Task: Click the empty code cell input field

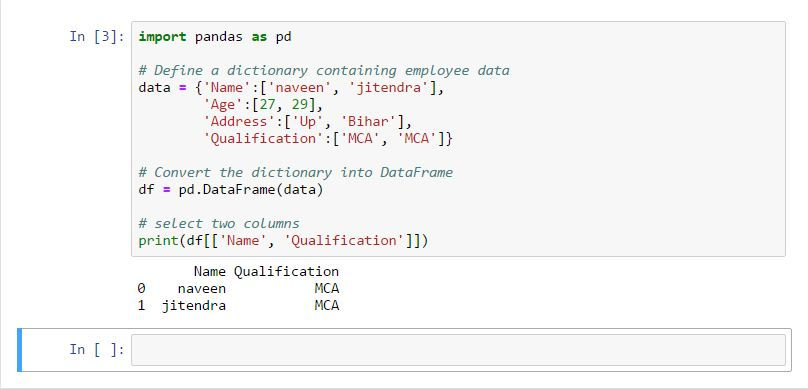Action: point(458,350)
